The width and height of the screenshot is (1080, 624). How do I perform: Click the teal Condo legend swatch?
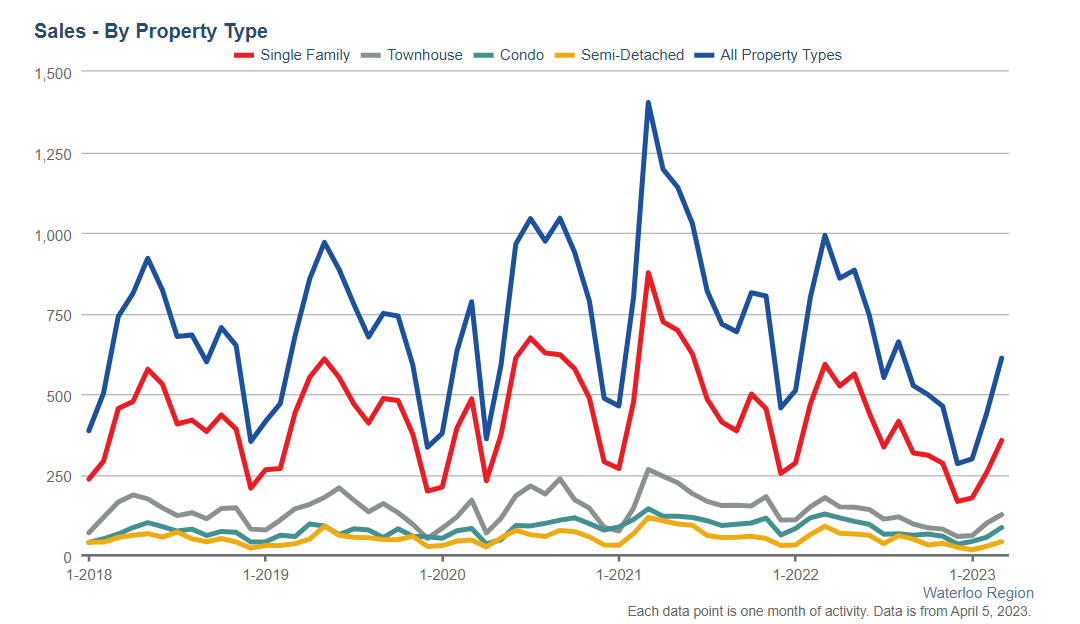point(484,56)
